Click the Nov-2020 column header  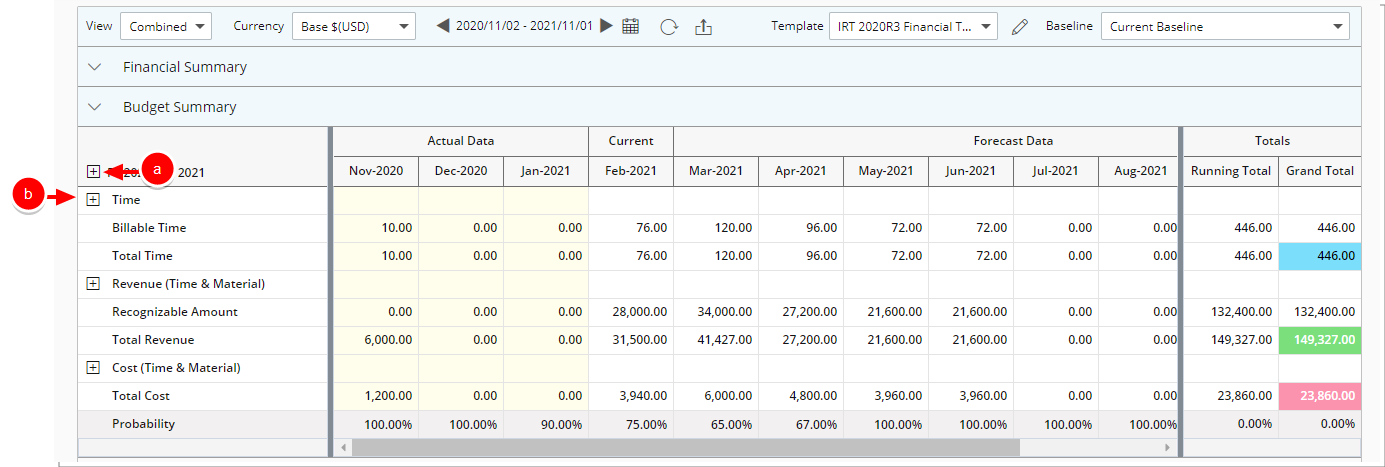pos(376,171)
